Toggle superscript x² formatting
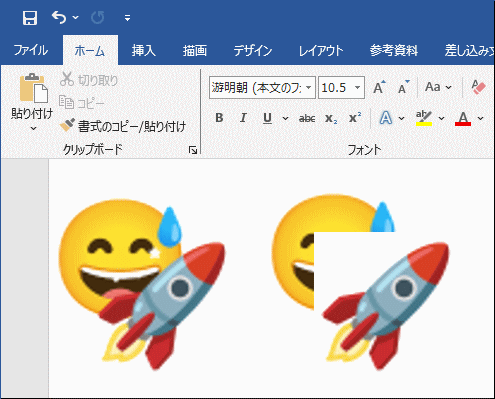This screenshot has width=495, height=399. (355, 118)
